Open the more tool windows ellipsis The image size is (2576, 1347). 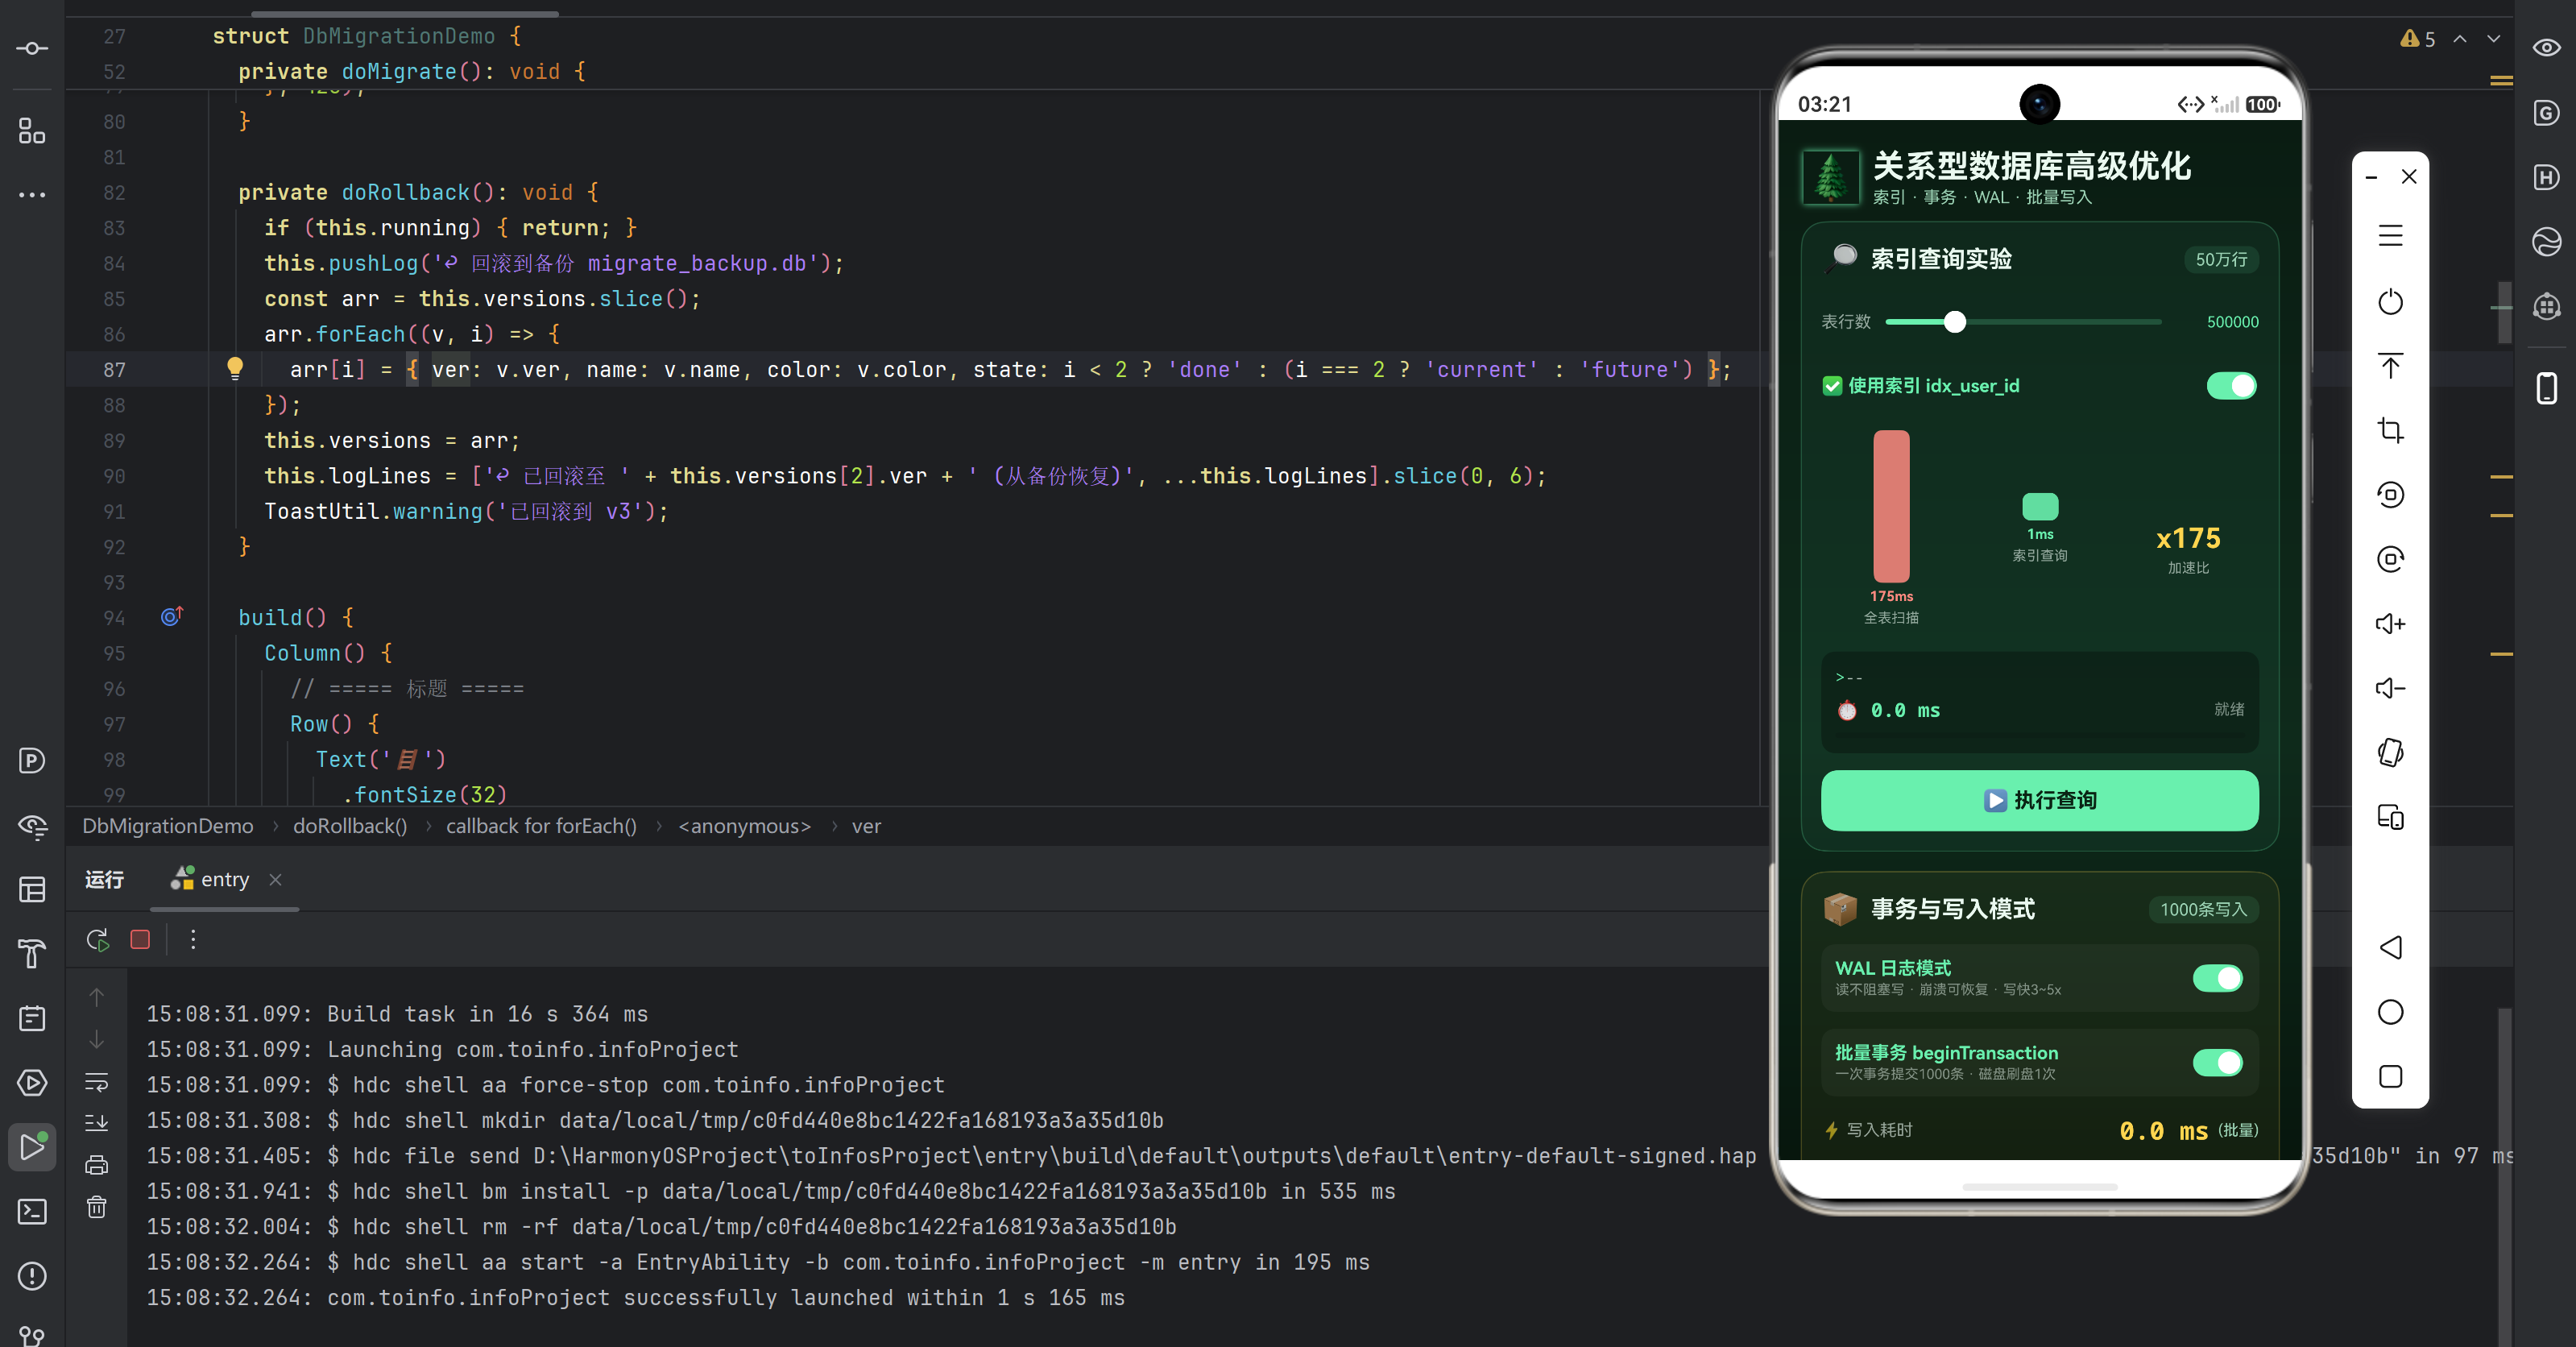coord(32,195)
